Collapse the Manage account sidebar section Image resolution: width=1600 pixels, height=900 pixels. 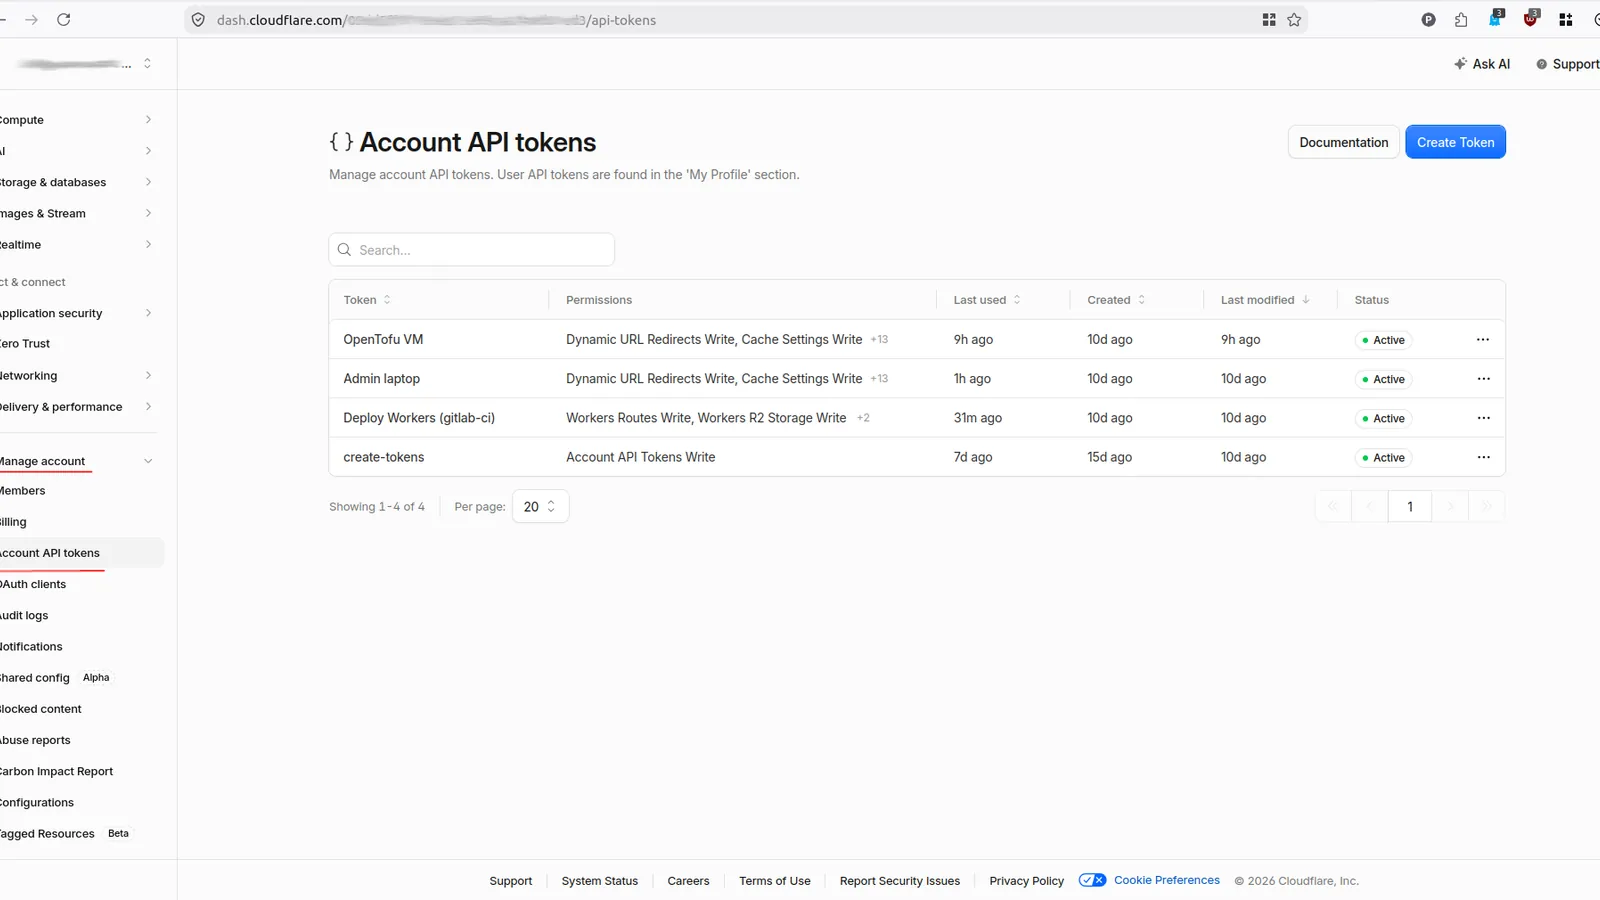148,461
